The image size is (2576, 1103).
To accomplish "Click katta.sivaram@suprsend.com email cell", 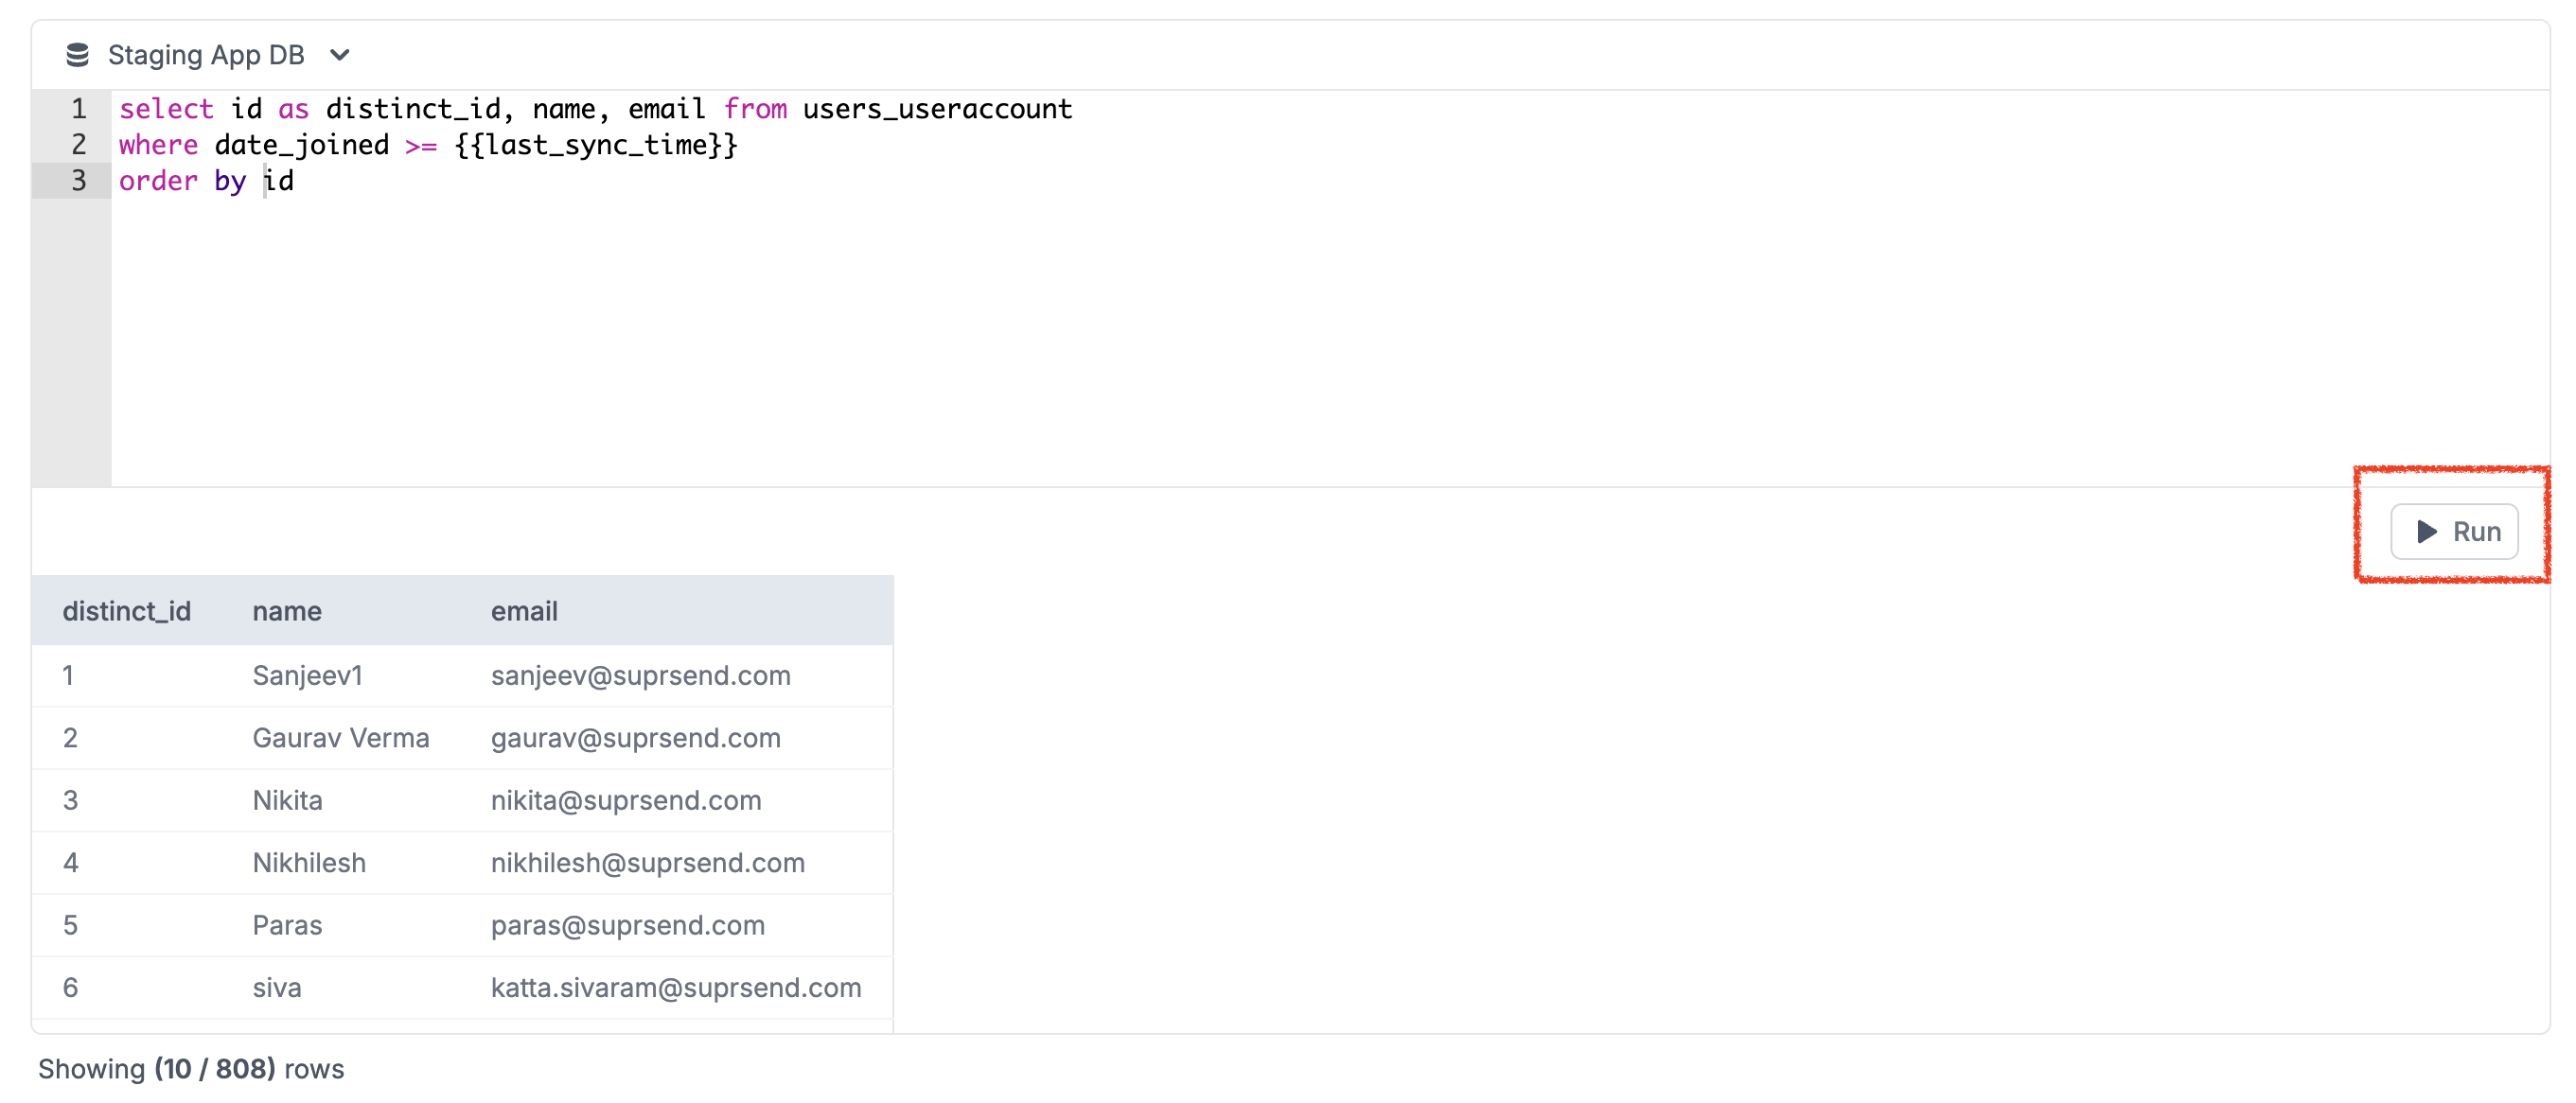I will point(676,988).
